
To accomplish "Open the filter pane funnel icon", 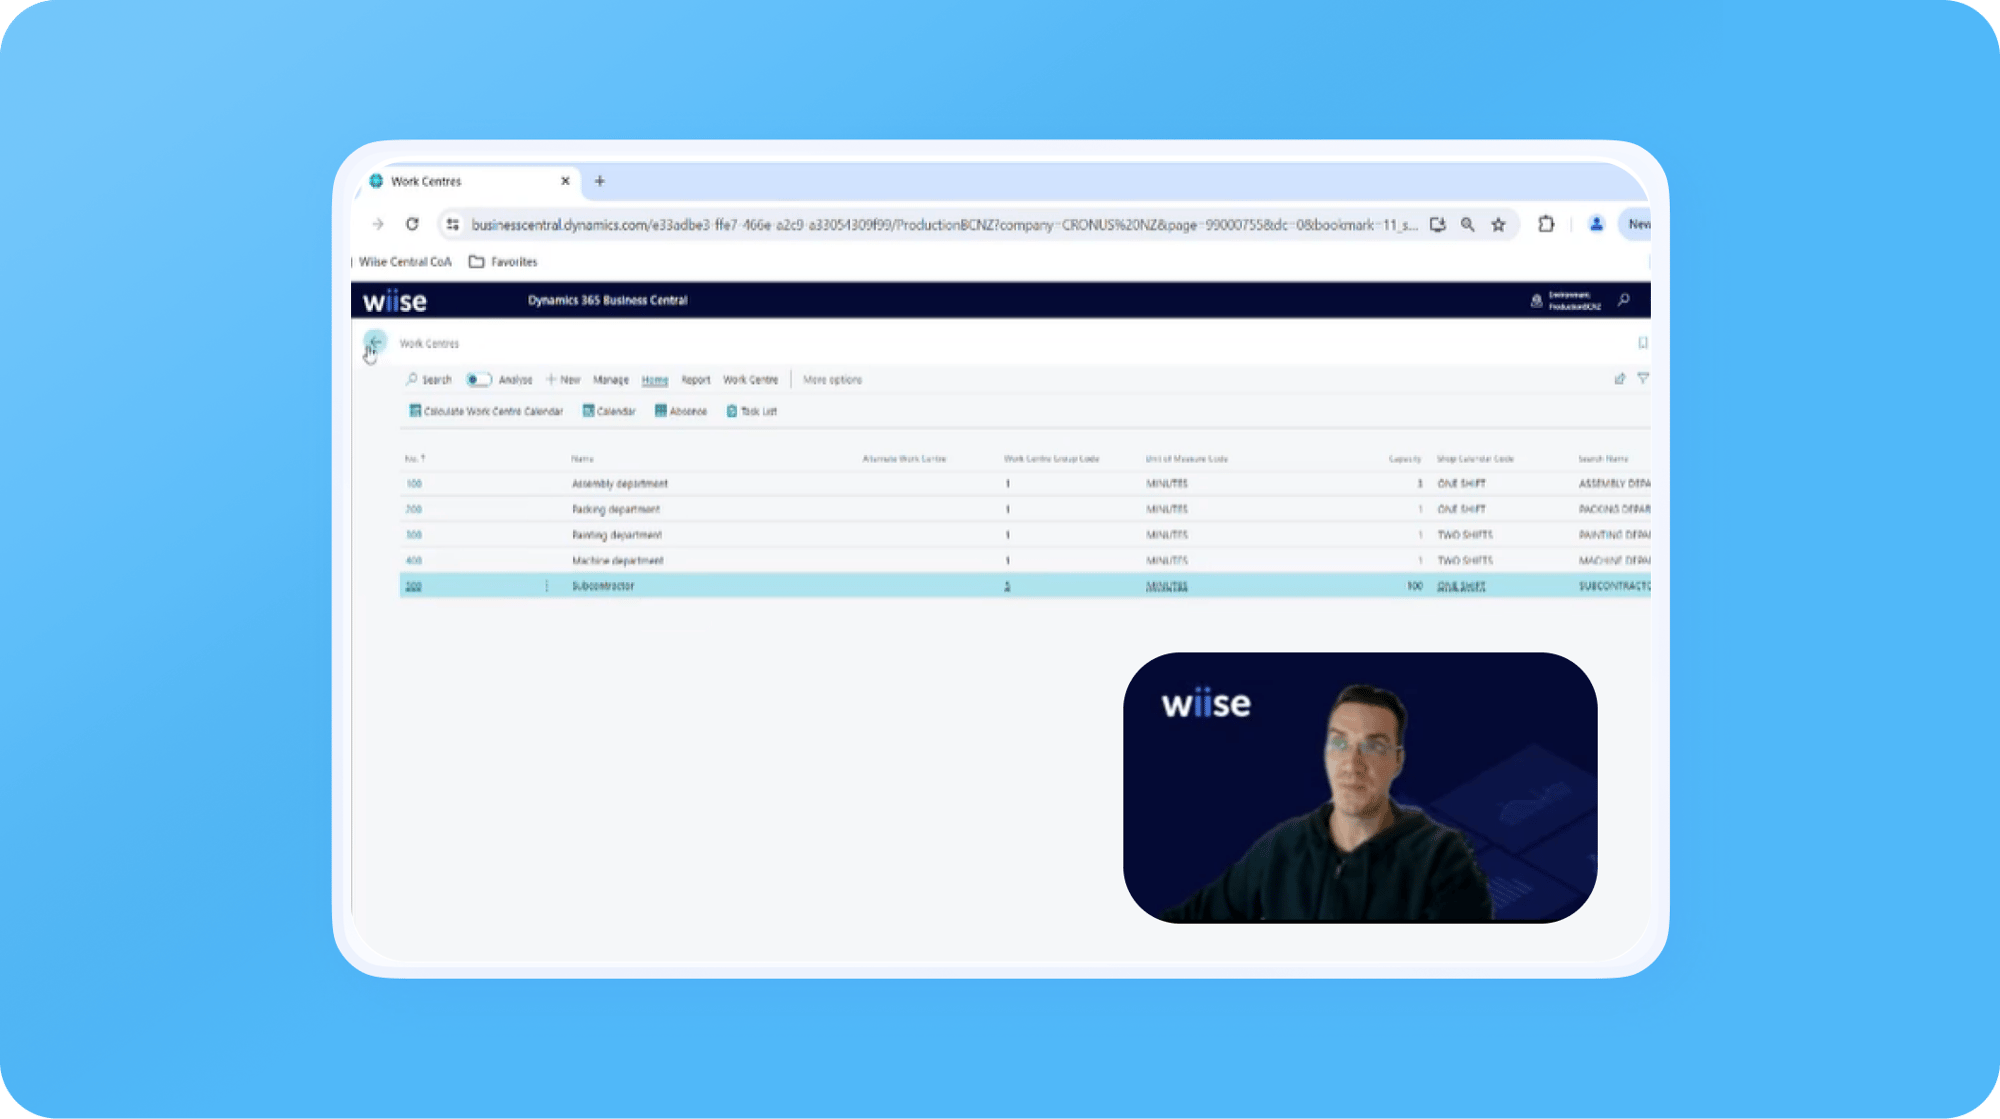I will click(x=1643, y=378).
